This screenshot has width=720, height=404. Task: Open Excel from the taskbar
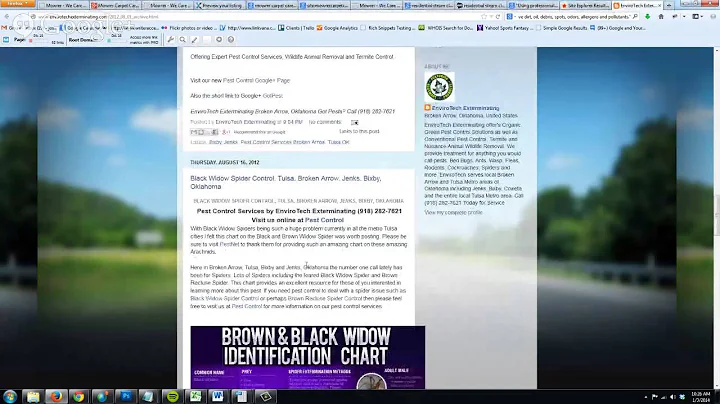[x=196, y=397]
